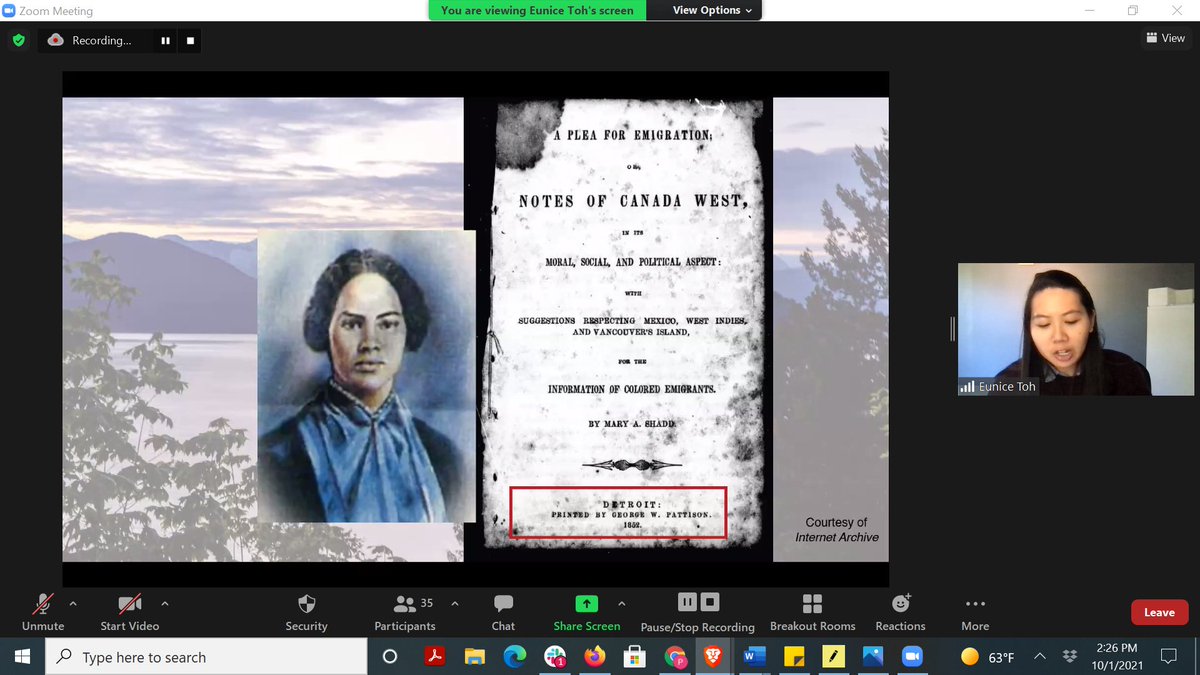Stop recording from top-left indicator
The height and width of the screenshot is (675, 1200).
(190, 41)
